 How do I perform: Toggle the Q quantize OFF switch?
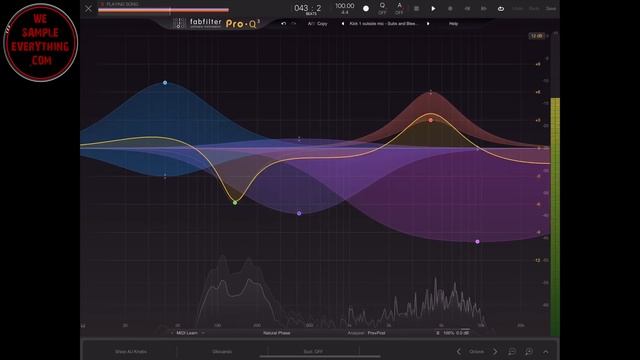(382, 8)
